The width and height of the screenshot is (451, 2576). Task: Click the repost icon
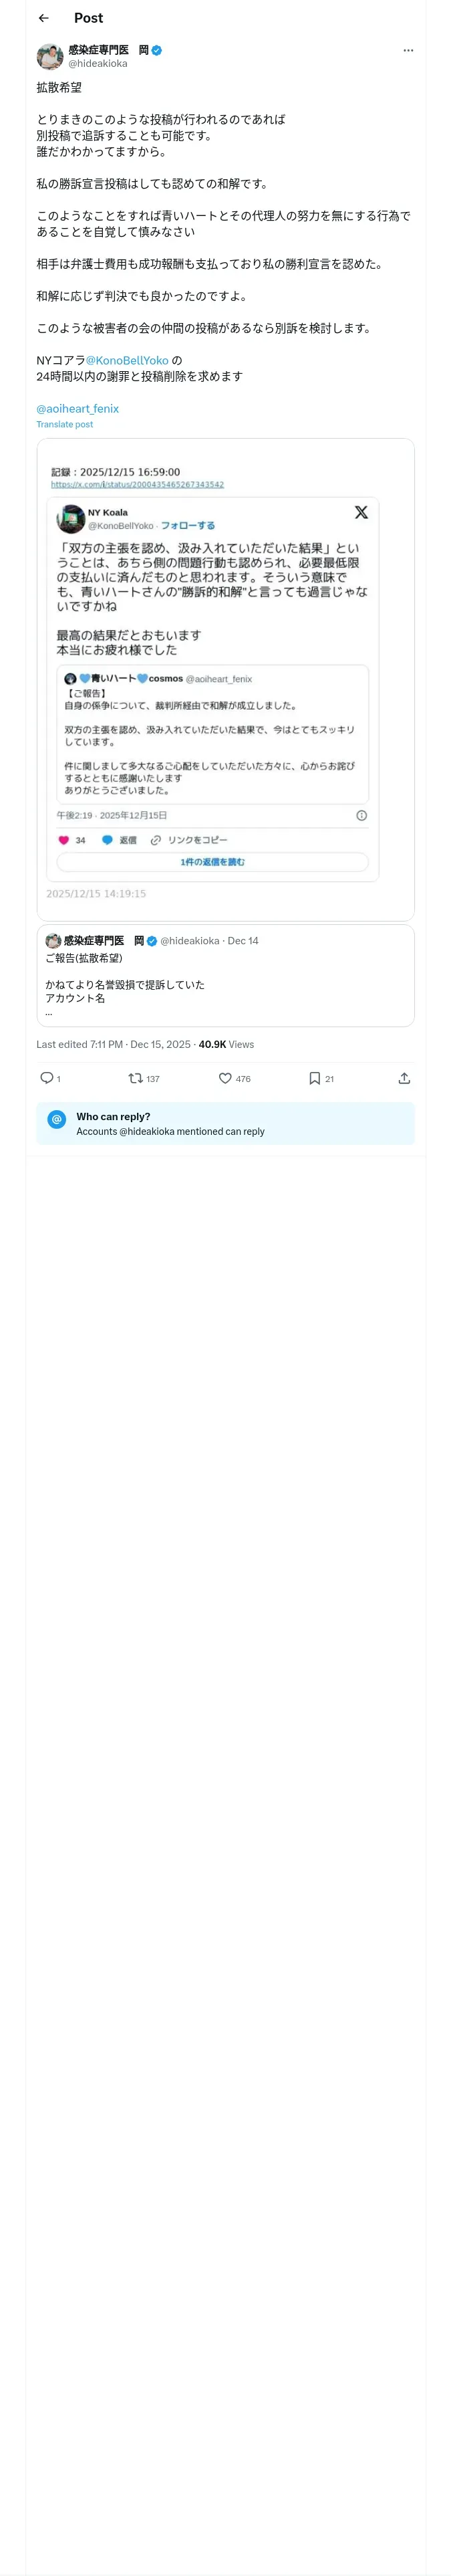135,1078
